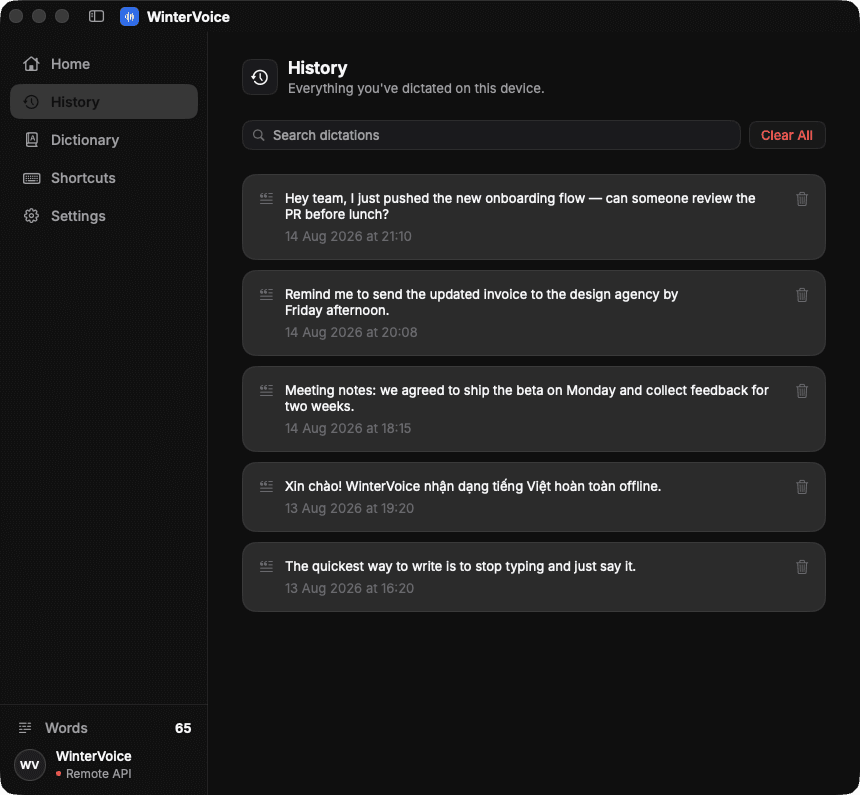Viewport: 860px width, 795px height.
Task: Focus the Search dictations field
Action: click(491, 135)
